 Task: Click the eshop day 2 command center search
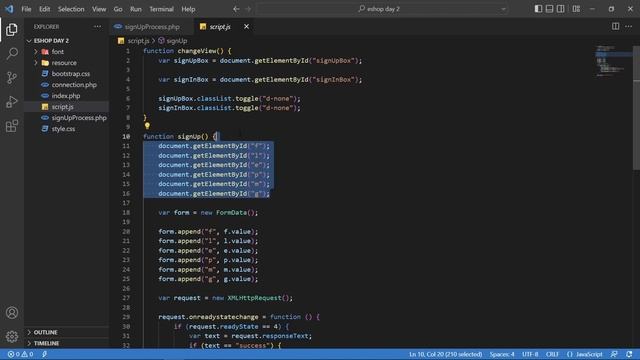click(380, 9)
